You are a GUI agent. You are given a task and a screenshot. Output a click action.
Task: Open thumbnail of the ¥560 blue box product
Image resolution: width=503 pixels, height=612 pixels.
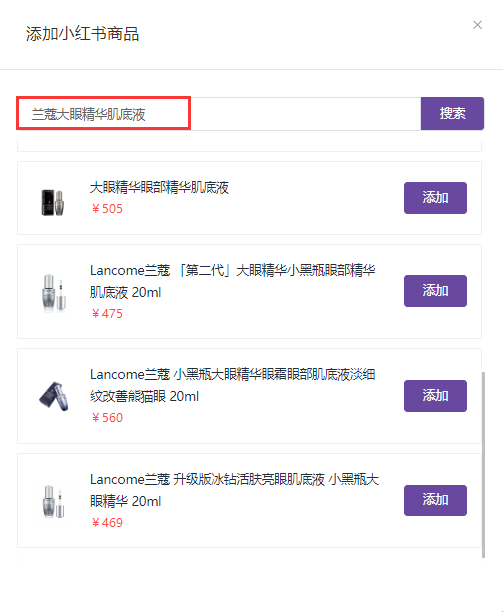click(54, 396)
